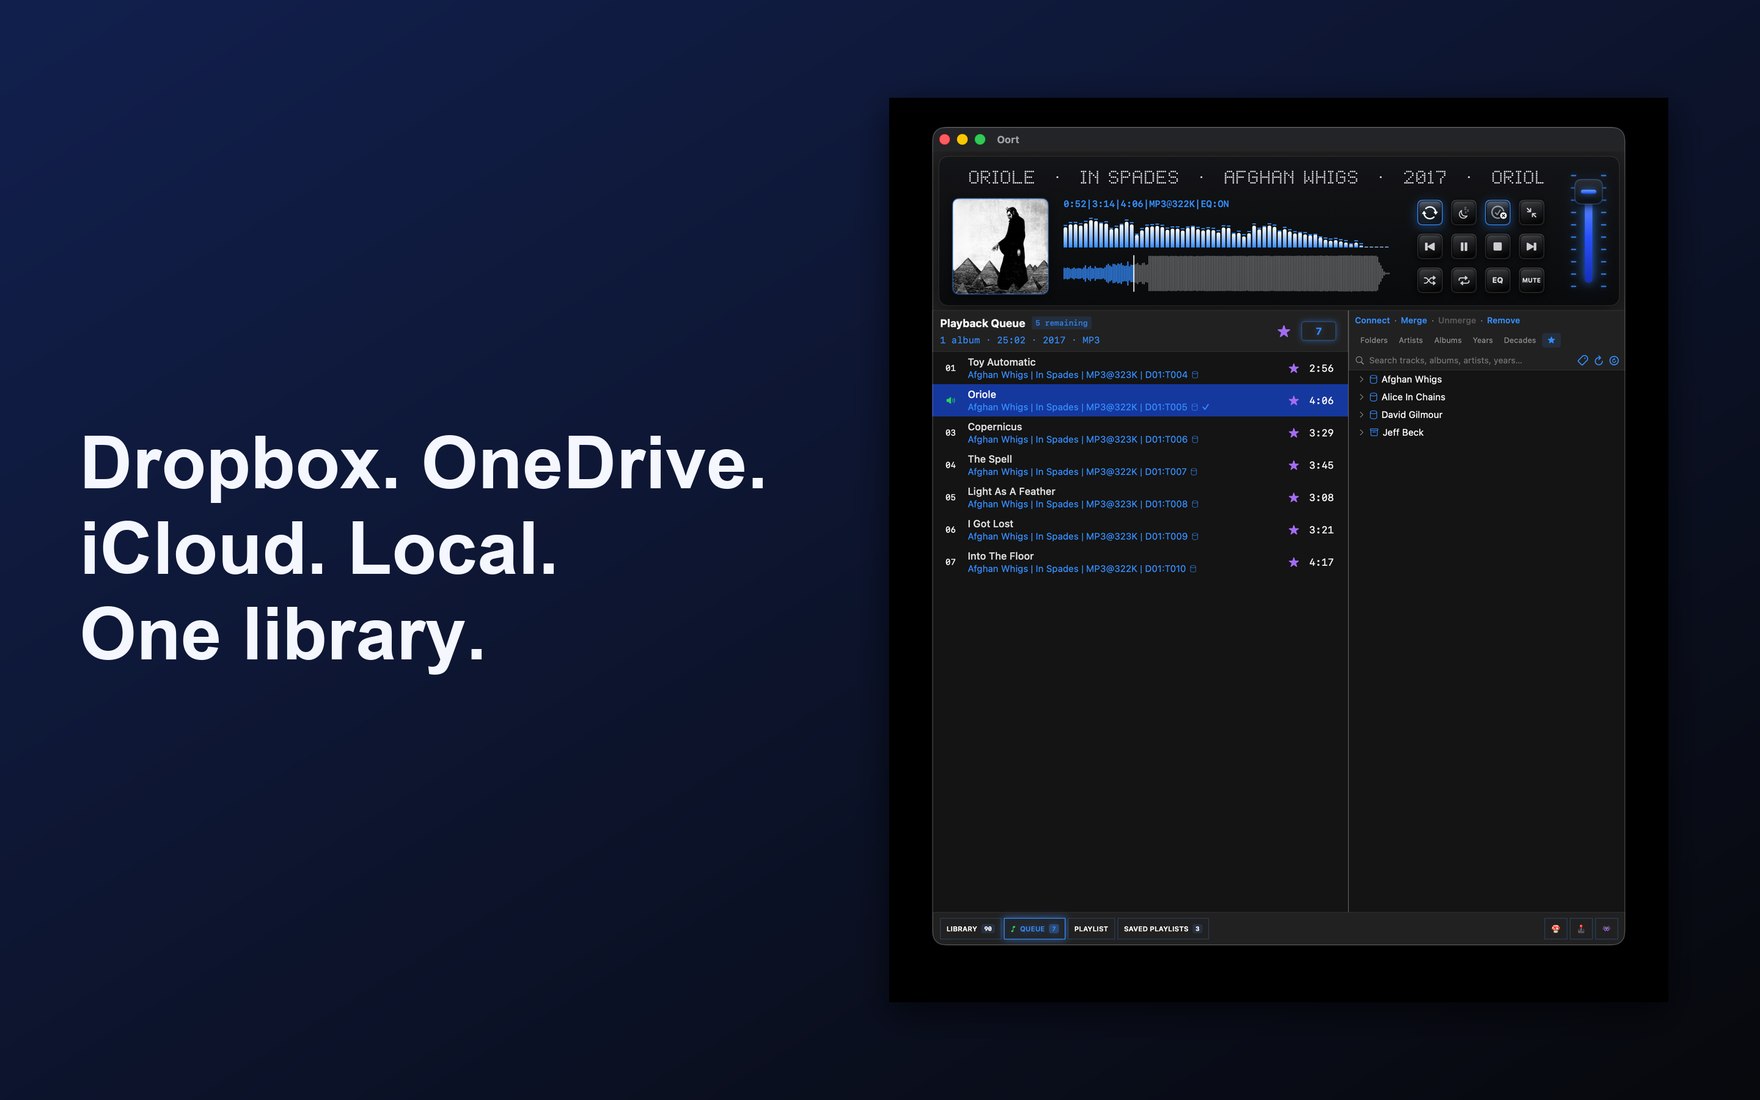The height and width of the screenshot is (1100, 1760).
Task: Expand the Jeff Beck source
Action: (1361, 433)
